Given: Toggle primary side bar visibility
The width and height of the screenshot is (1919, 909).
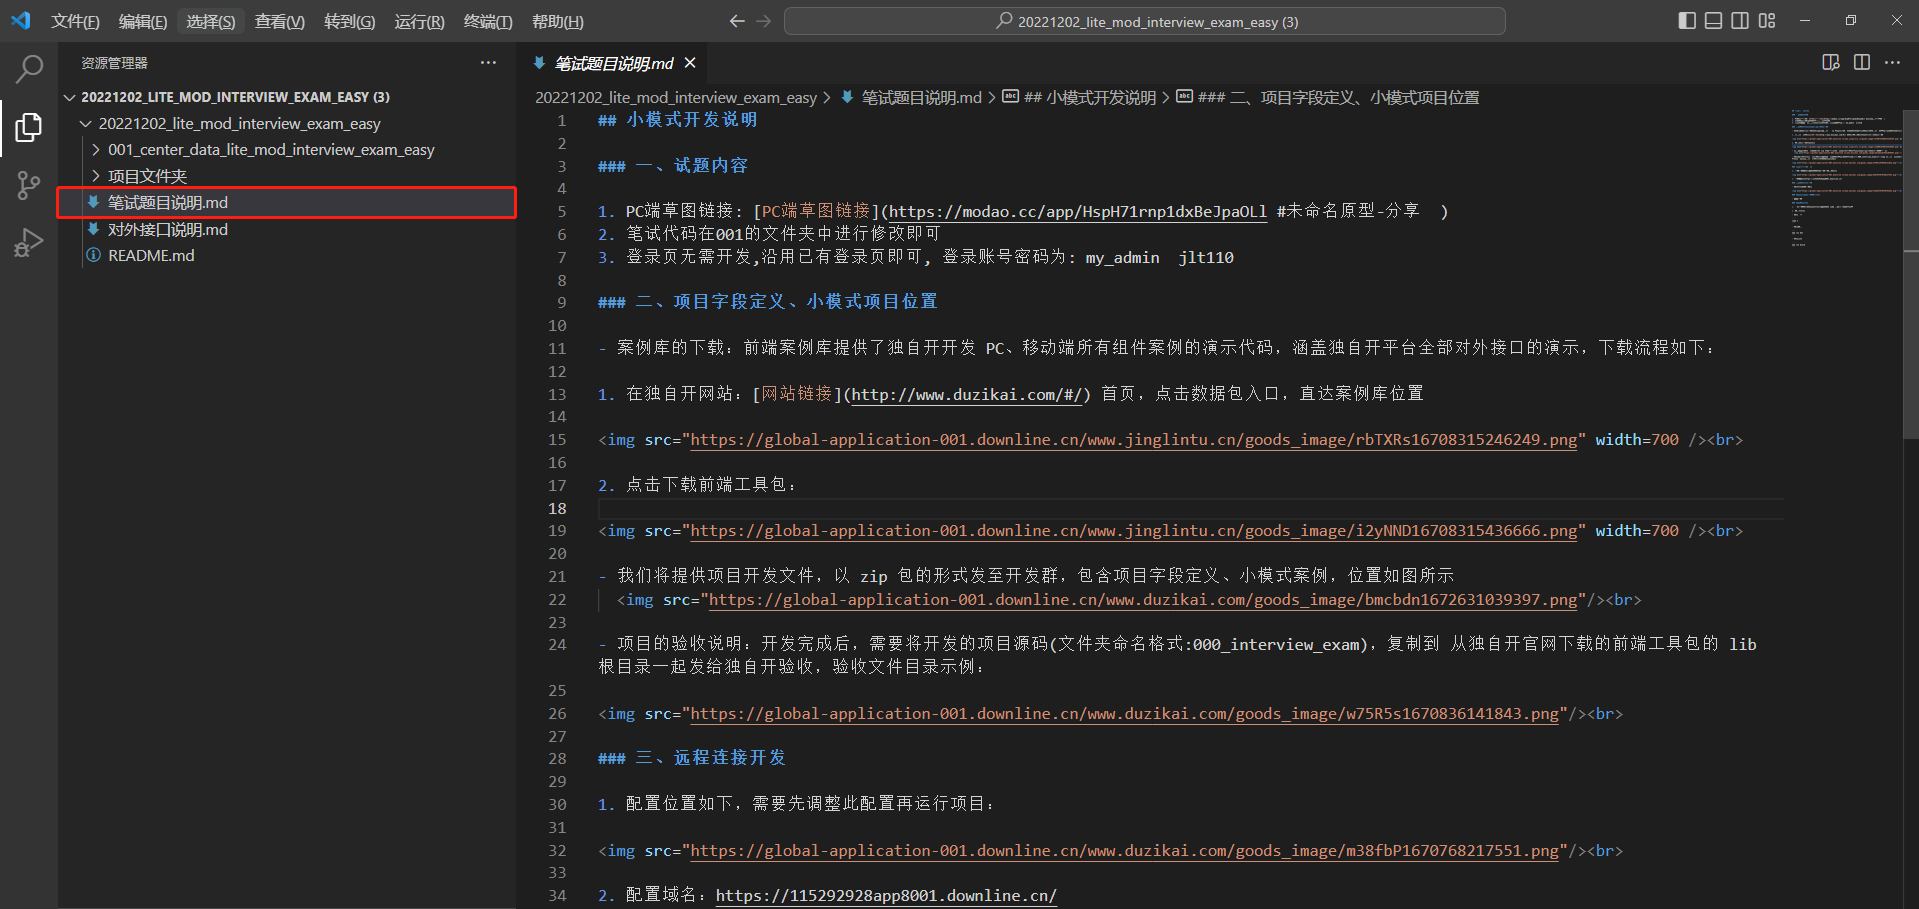Looking at the screenshot, I should [x=1687, y=20].
